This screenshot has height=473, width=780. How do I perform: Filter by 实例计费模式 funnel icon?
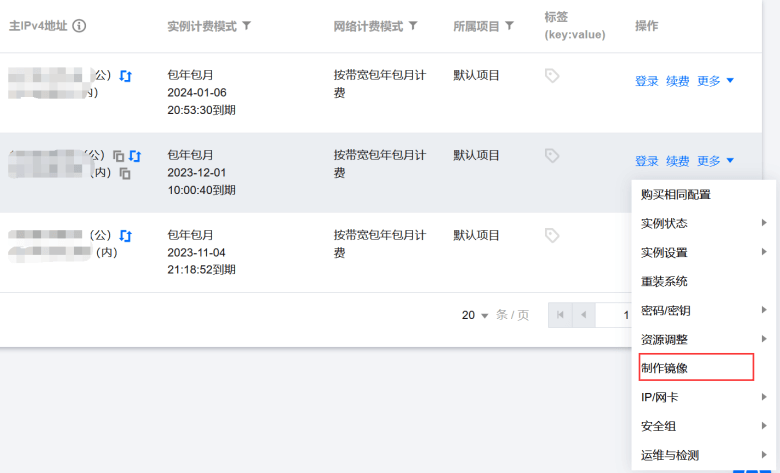pos(246,25)
